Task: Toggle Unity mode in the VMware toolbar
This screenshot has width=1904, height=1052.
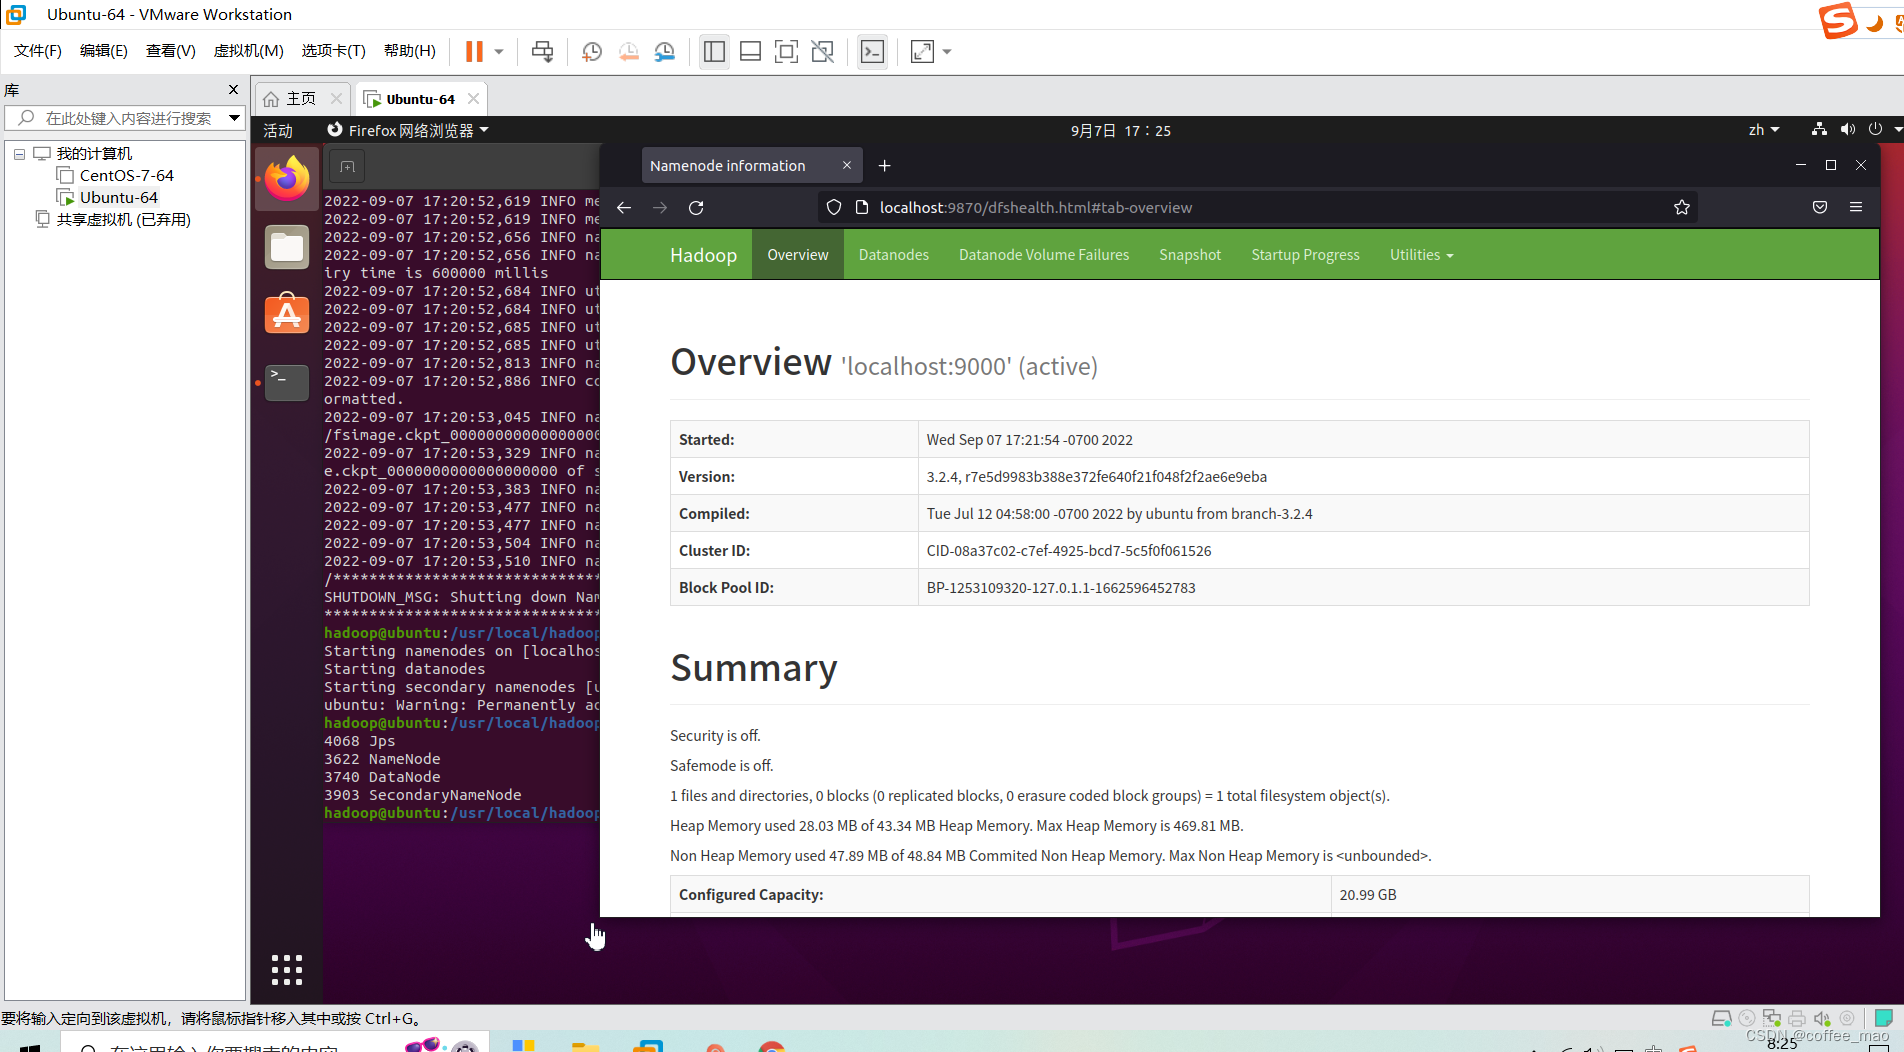Action: (x=822, y=51)
